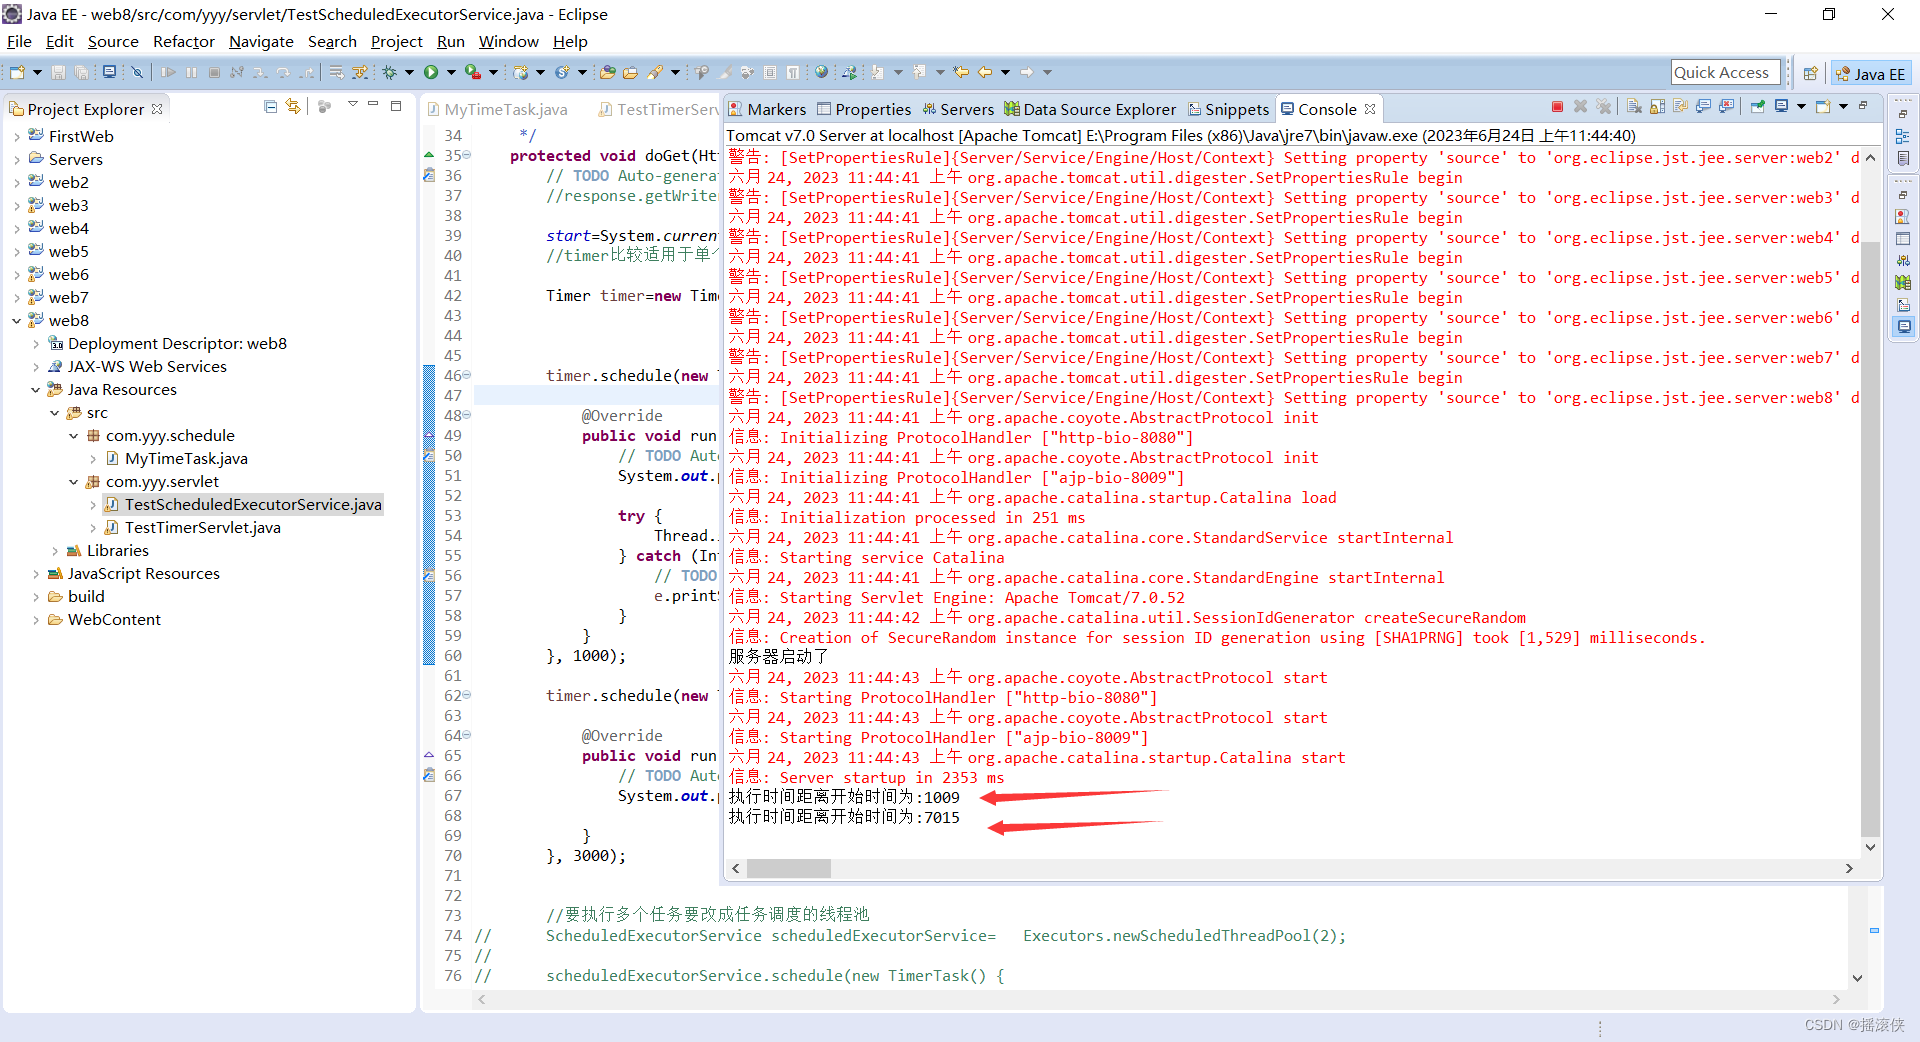Open Display Selected Console dropdown arrow
The height and width of the screenshot is (1042, 1920).
point(1801,107)
